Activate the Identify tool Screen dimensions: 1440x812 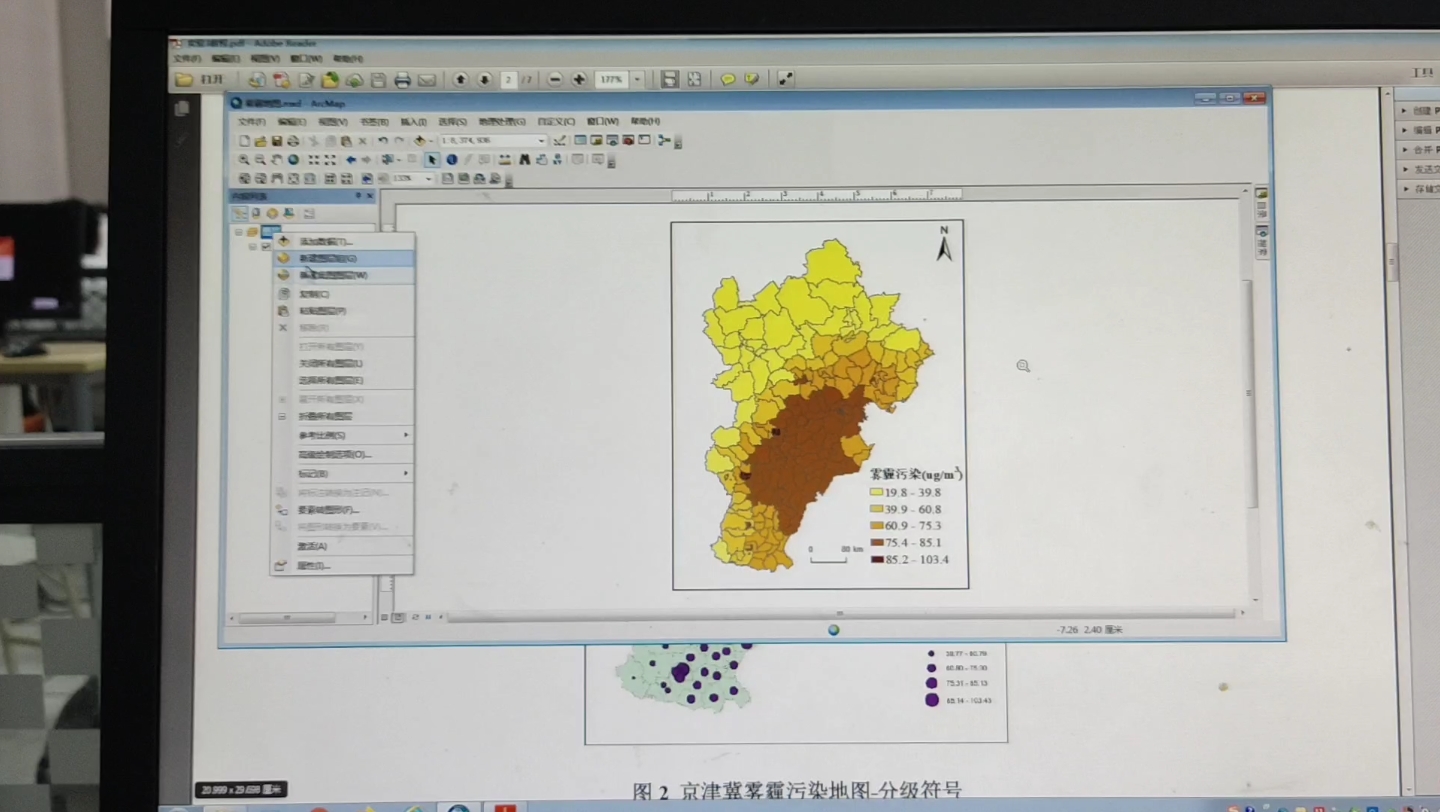(451, 160)
